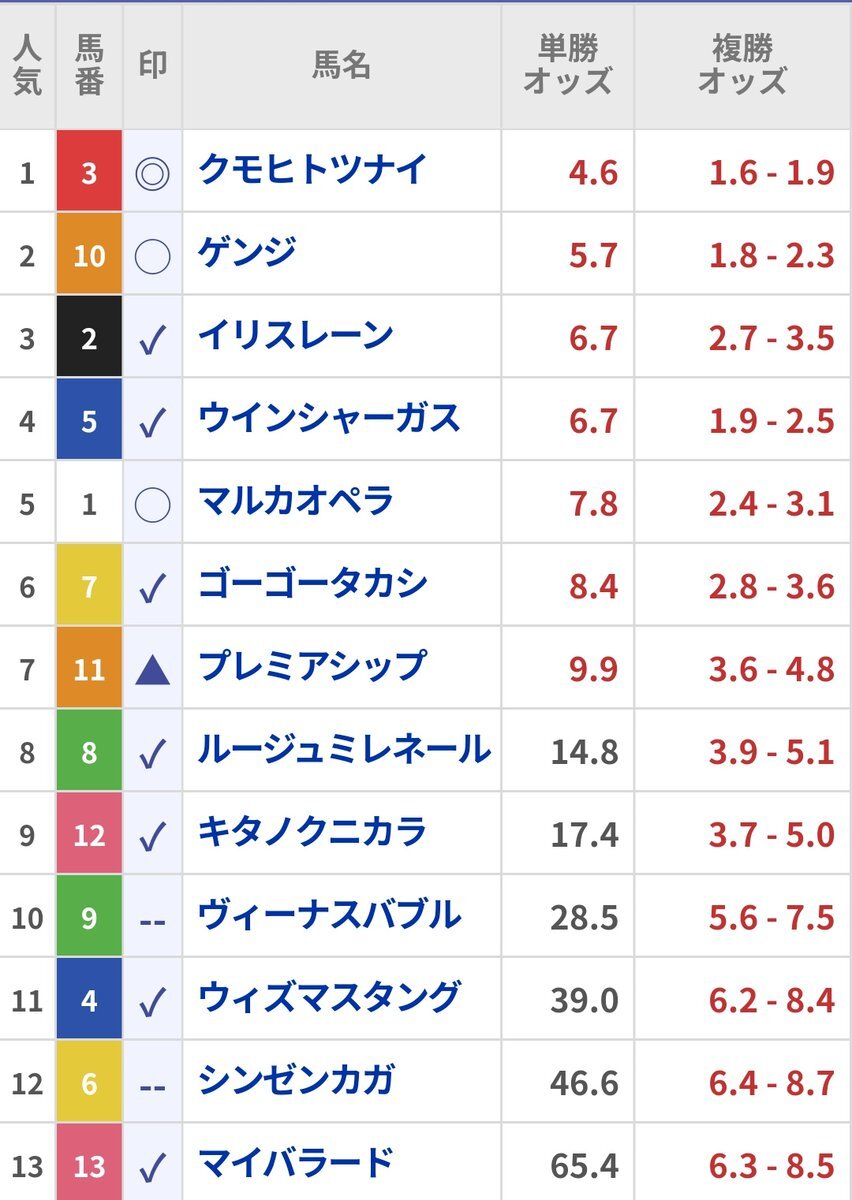Click the triangle mark for プレミアシップ

[152, 670]
